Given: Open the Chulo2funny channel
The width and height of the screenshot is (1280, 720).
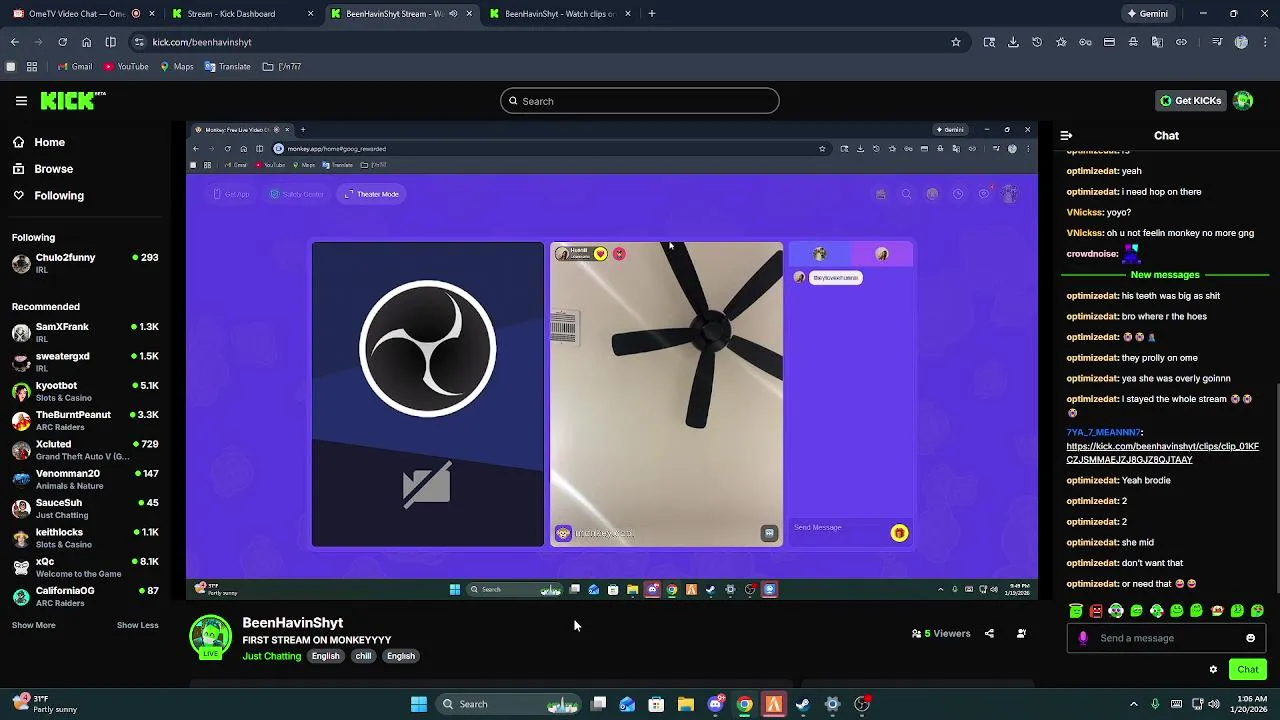Looking at the screenshot, I should pyautogui.click(x=85, y=263).
